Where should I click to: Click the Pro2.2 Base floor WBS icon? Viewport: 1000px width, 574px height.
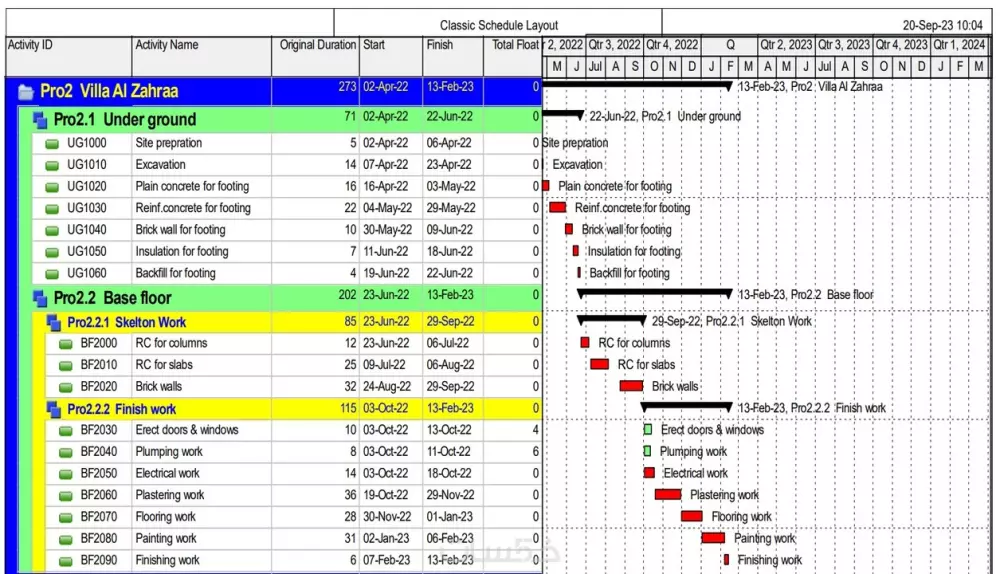(40, 298)
